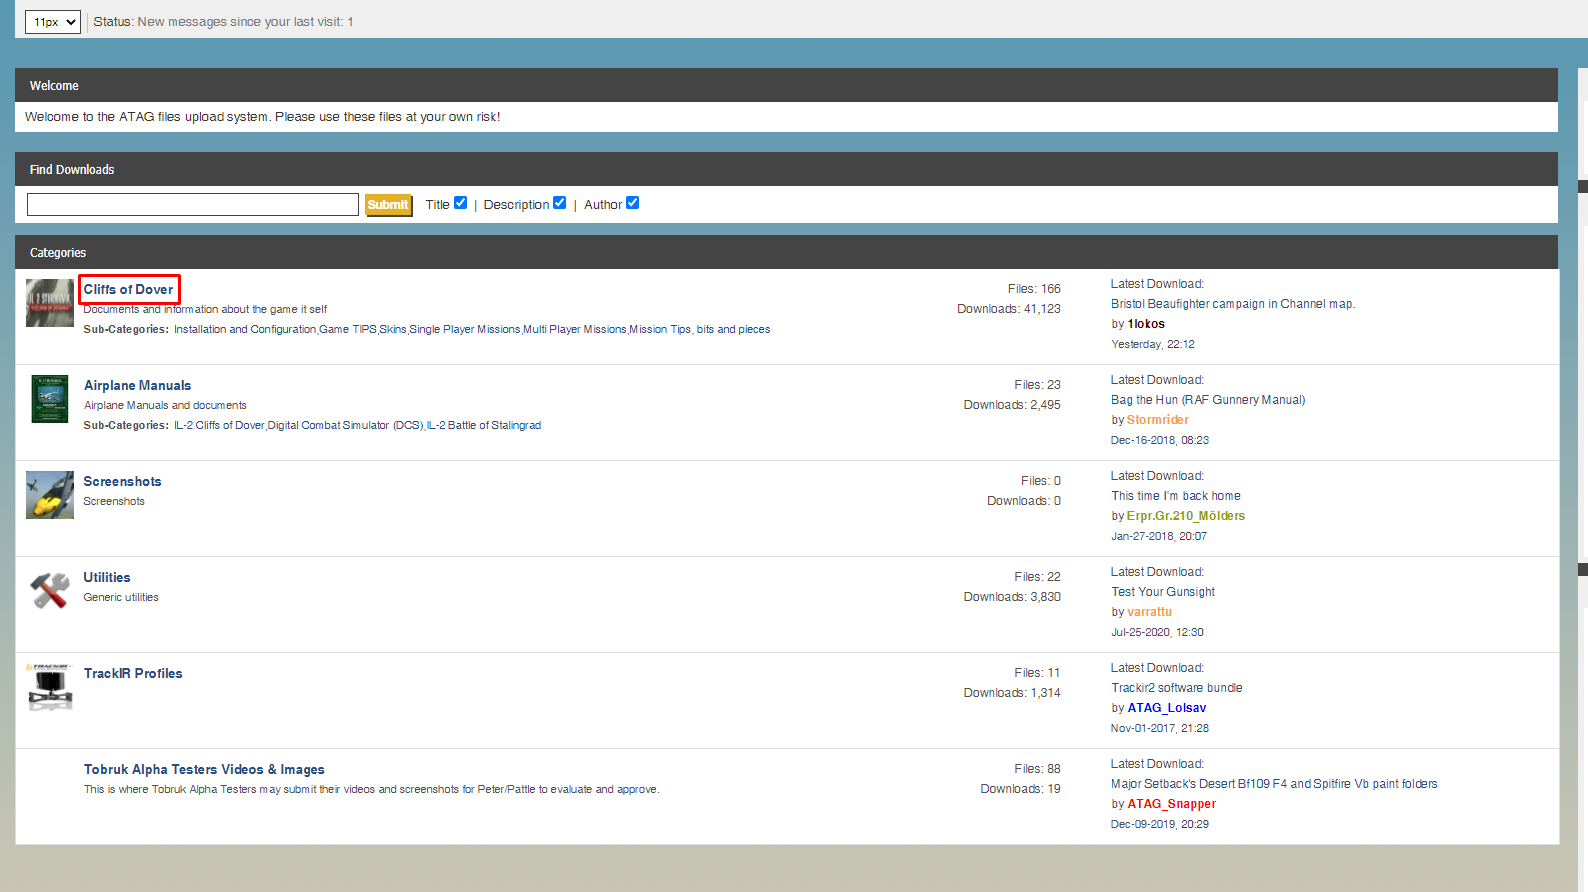Click the Airplane Manuals category icon
The height and width of the screenshot is (892, 1588).
[x=50, y=399]
